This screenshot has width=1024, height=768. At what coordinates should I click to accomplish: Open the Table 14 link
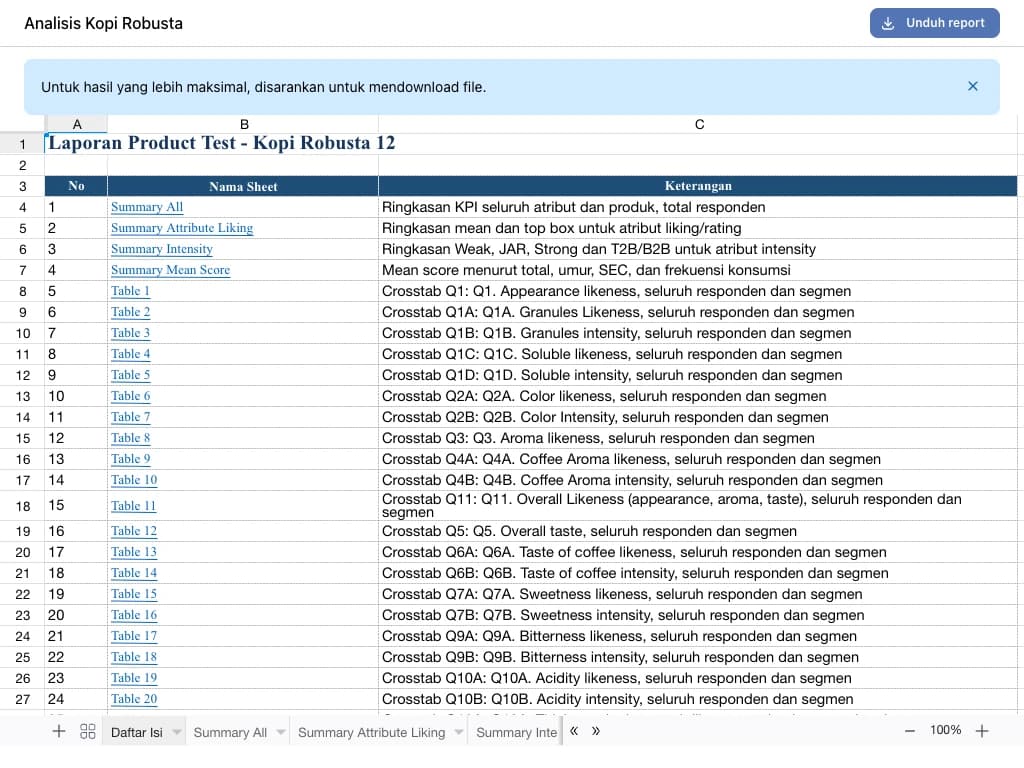134,573
